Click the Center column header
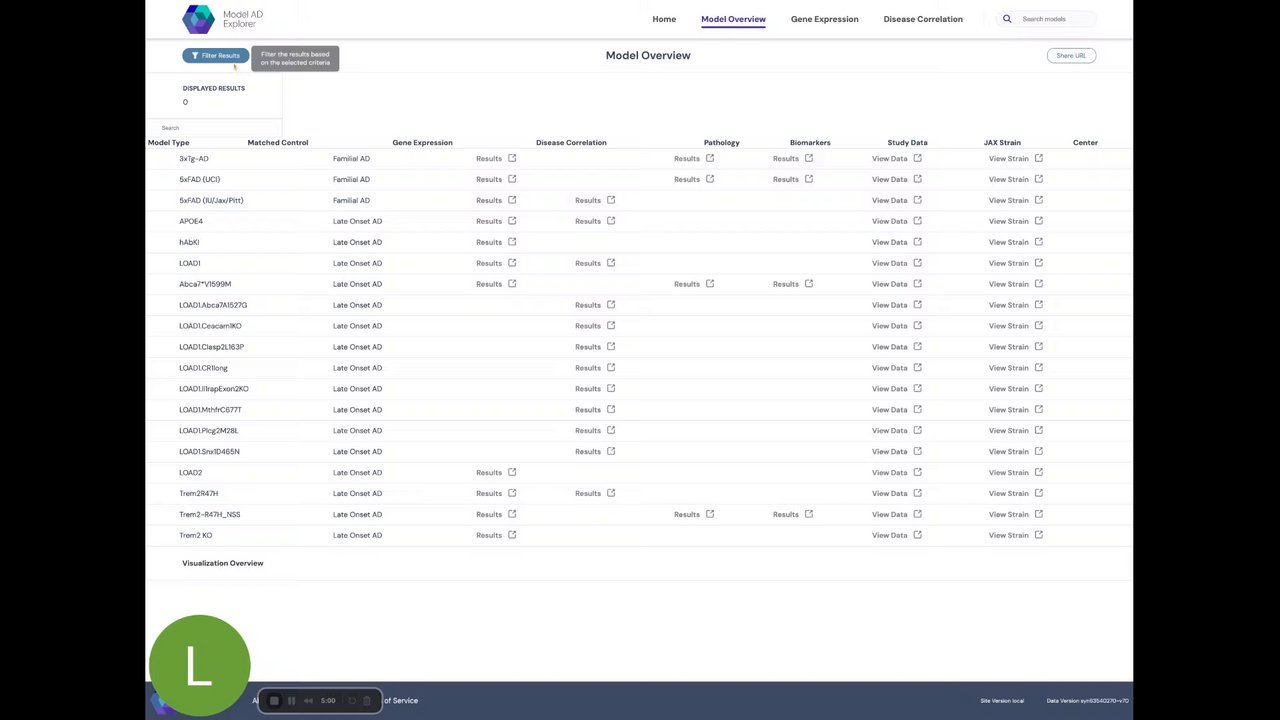This screenshot has height=720, width=1280. coord(1085,143)
